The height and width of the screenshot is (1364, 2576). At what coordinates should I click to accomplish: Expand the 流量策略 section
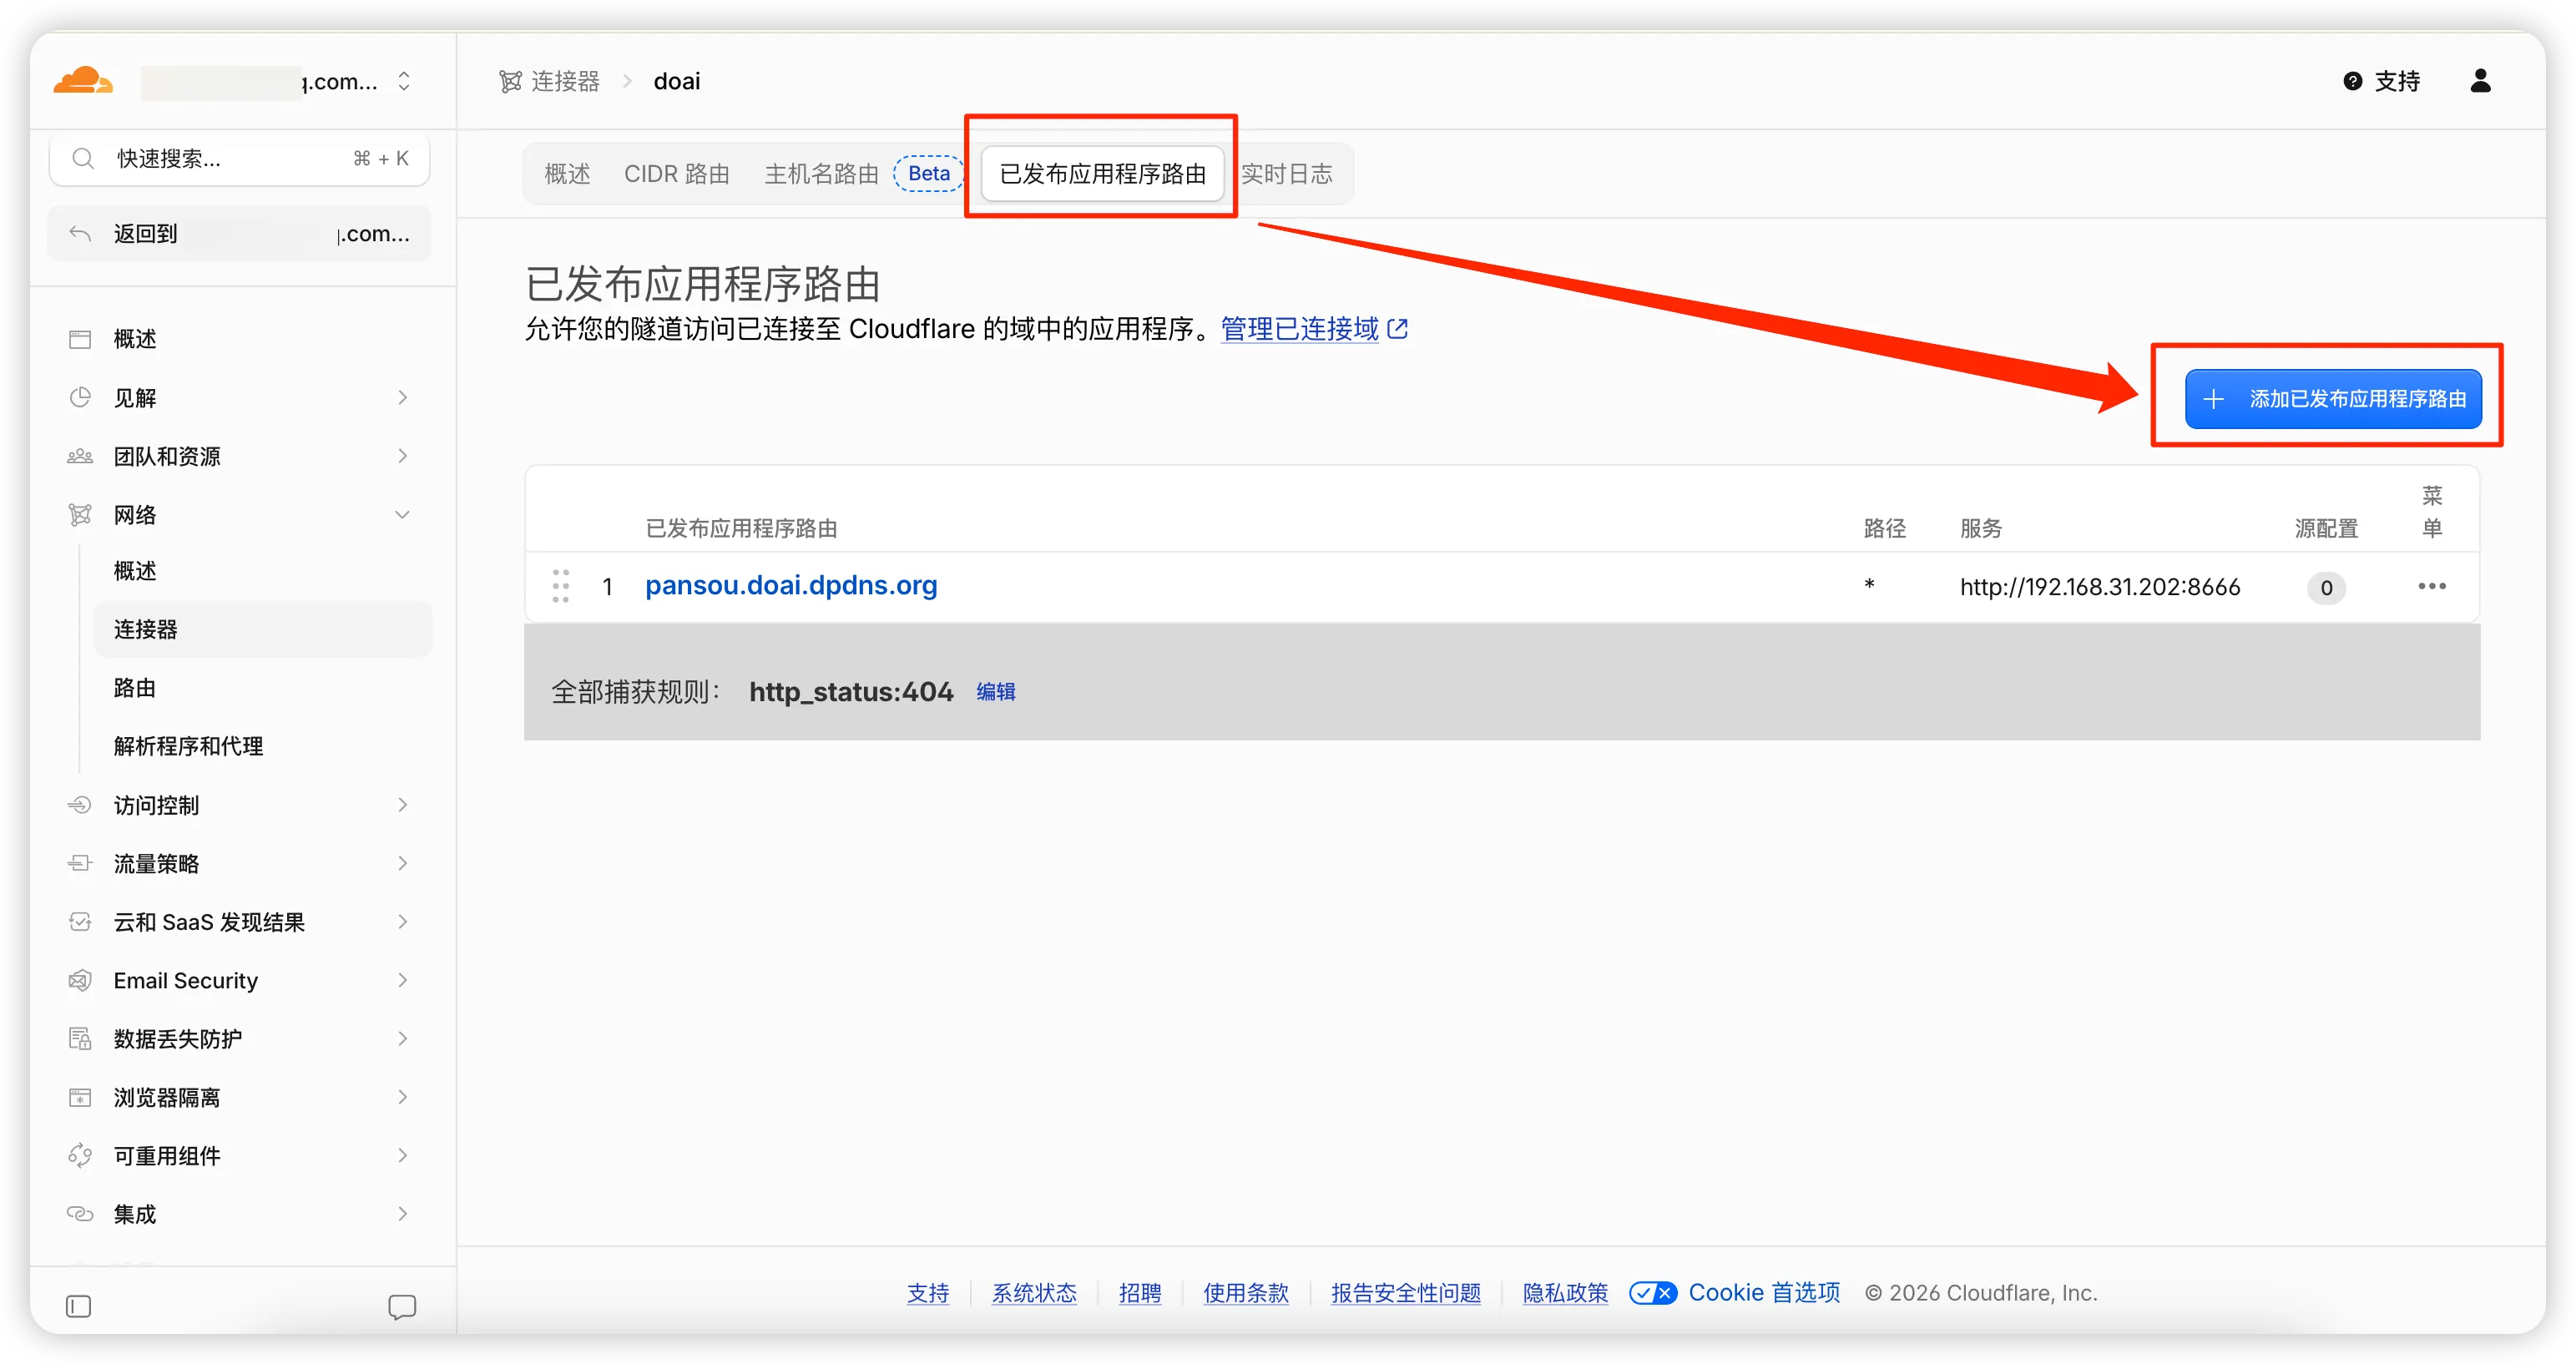pyautogui.click(x=402, y=863)
